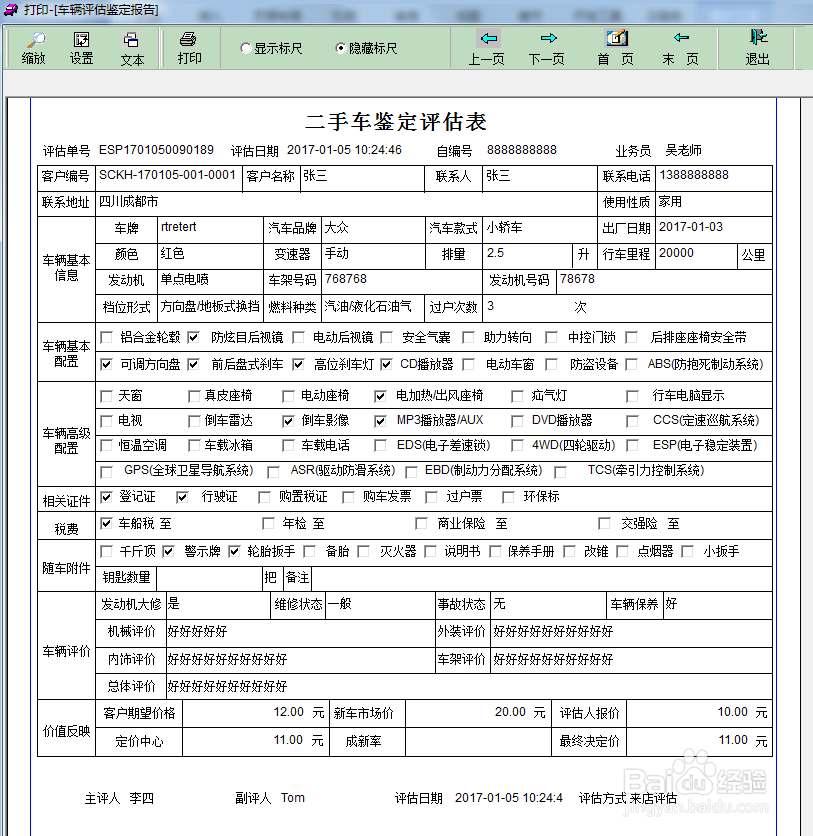Toggle the 倒车影像 checkbox
The height and width of the screenshot is (836, 813).
click(288, 421)
